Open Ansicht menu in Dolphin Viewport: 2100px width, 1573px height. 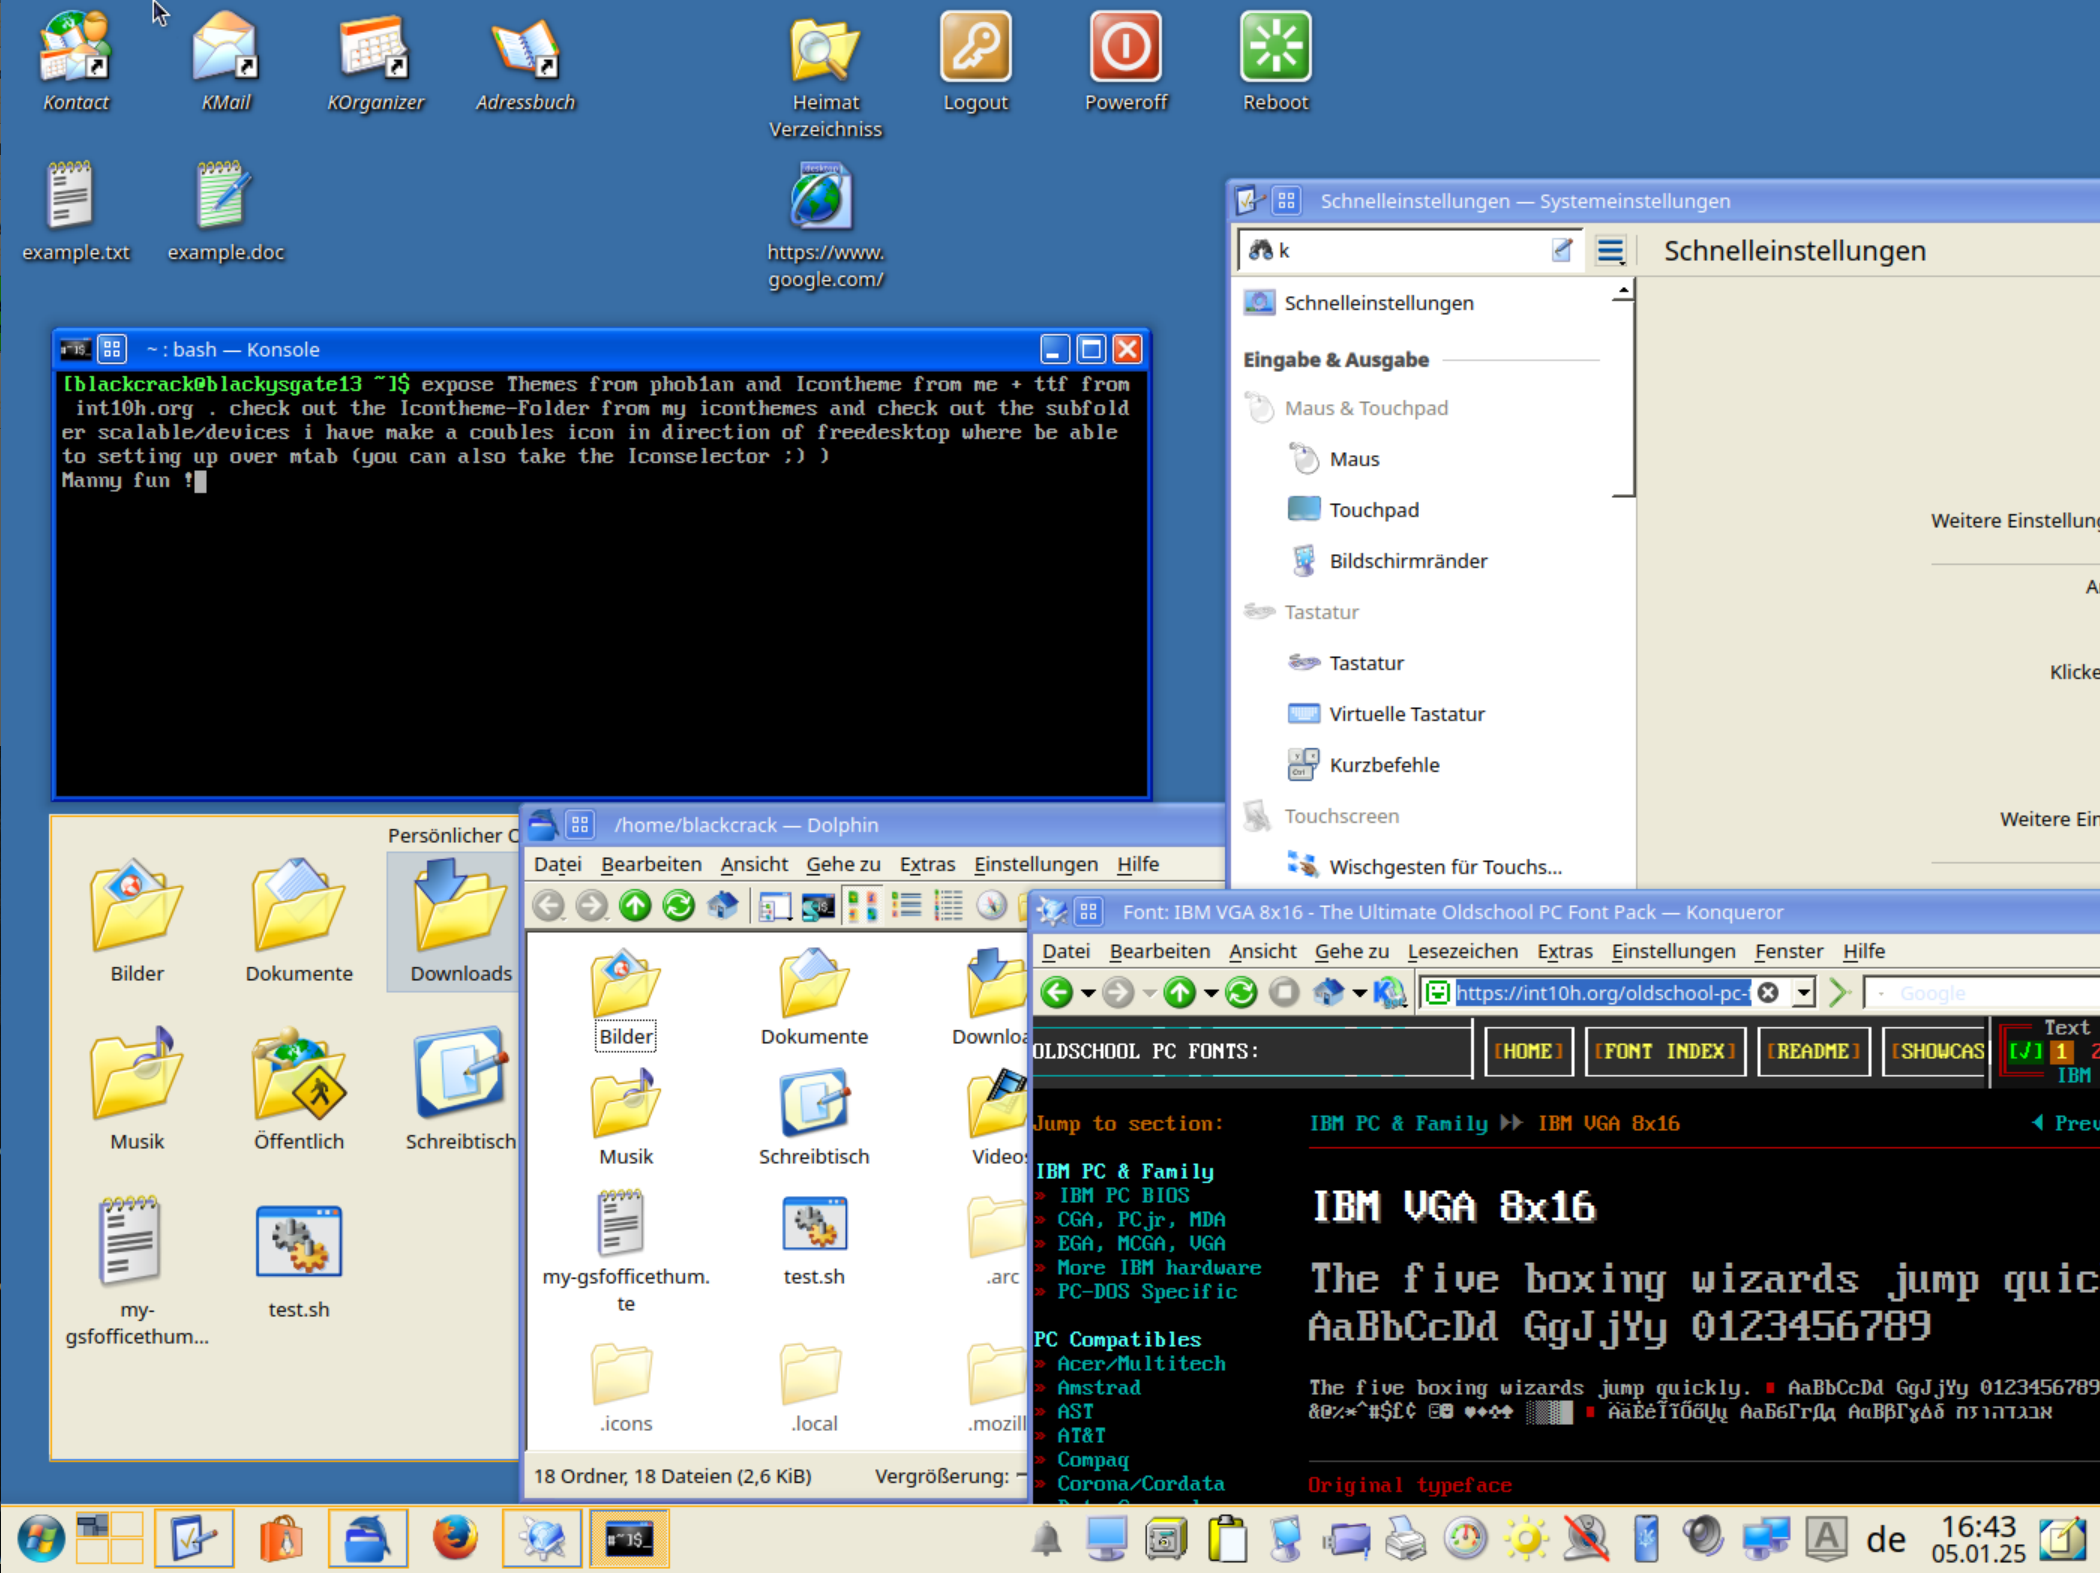click(x=754, y=864)
